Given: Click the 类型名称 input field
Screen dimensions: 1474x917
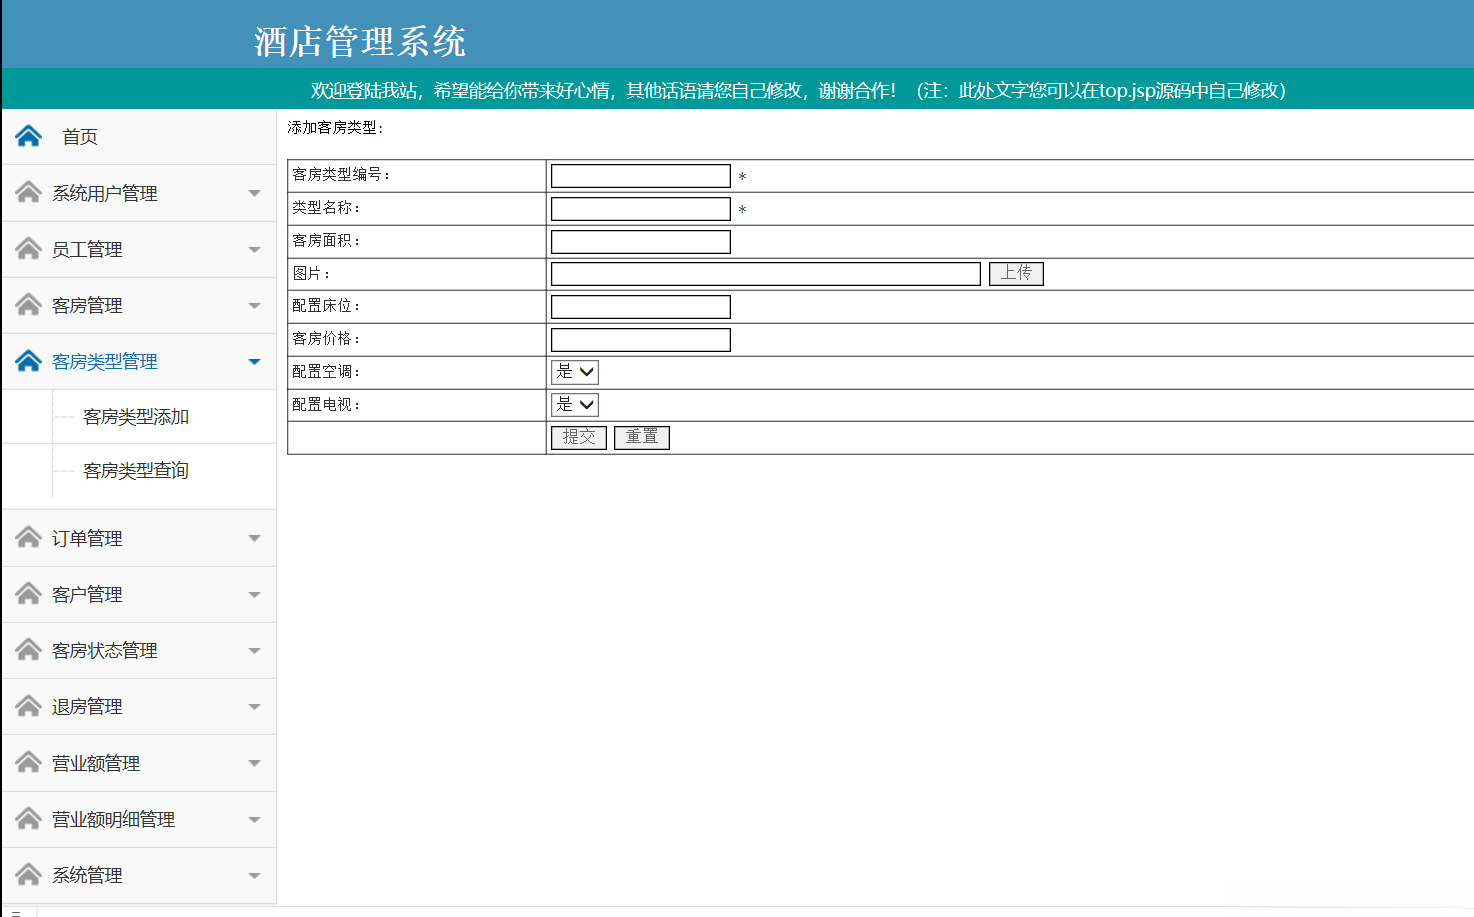Looking at the screenshot, I should [x=639, y=208].
